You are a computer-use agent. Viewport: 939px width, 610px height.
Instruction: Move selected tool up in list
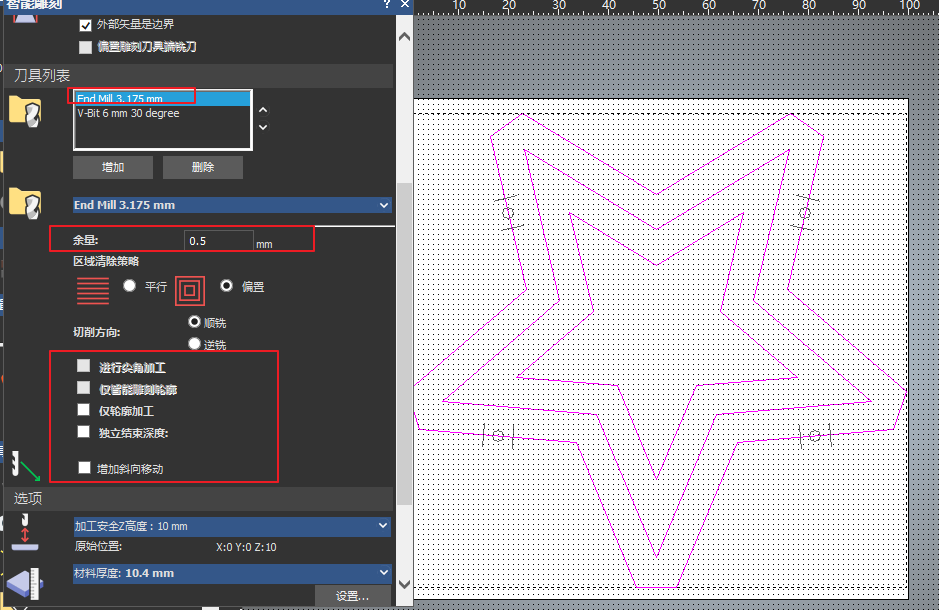click(x=263, y=110)
